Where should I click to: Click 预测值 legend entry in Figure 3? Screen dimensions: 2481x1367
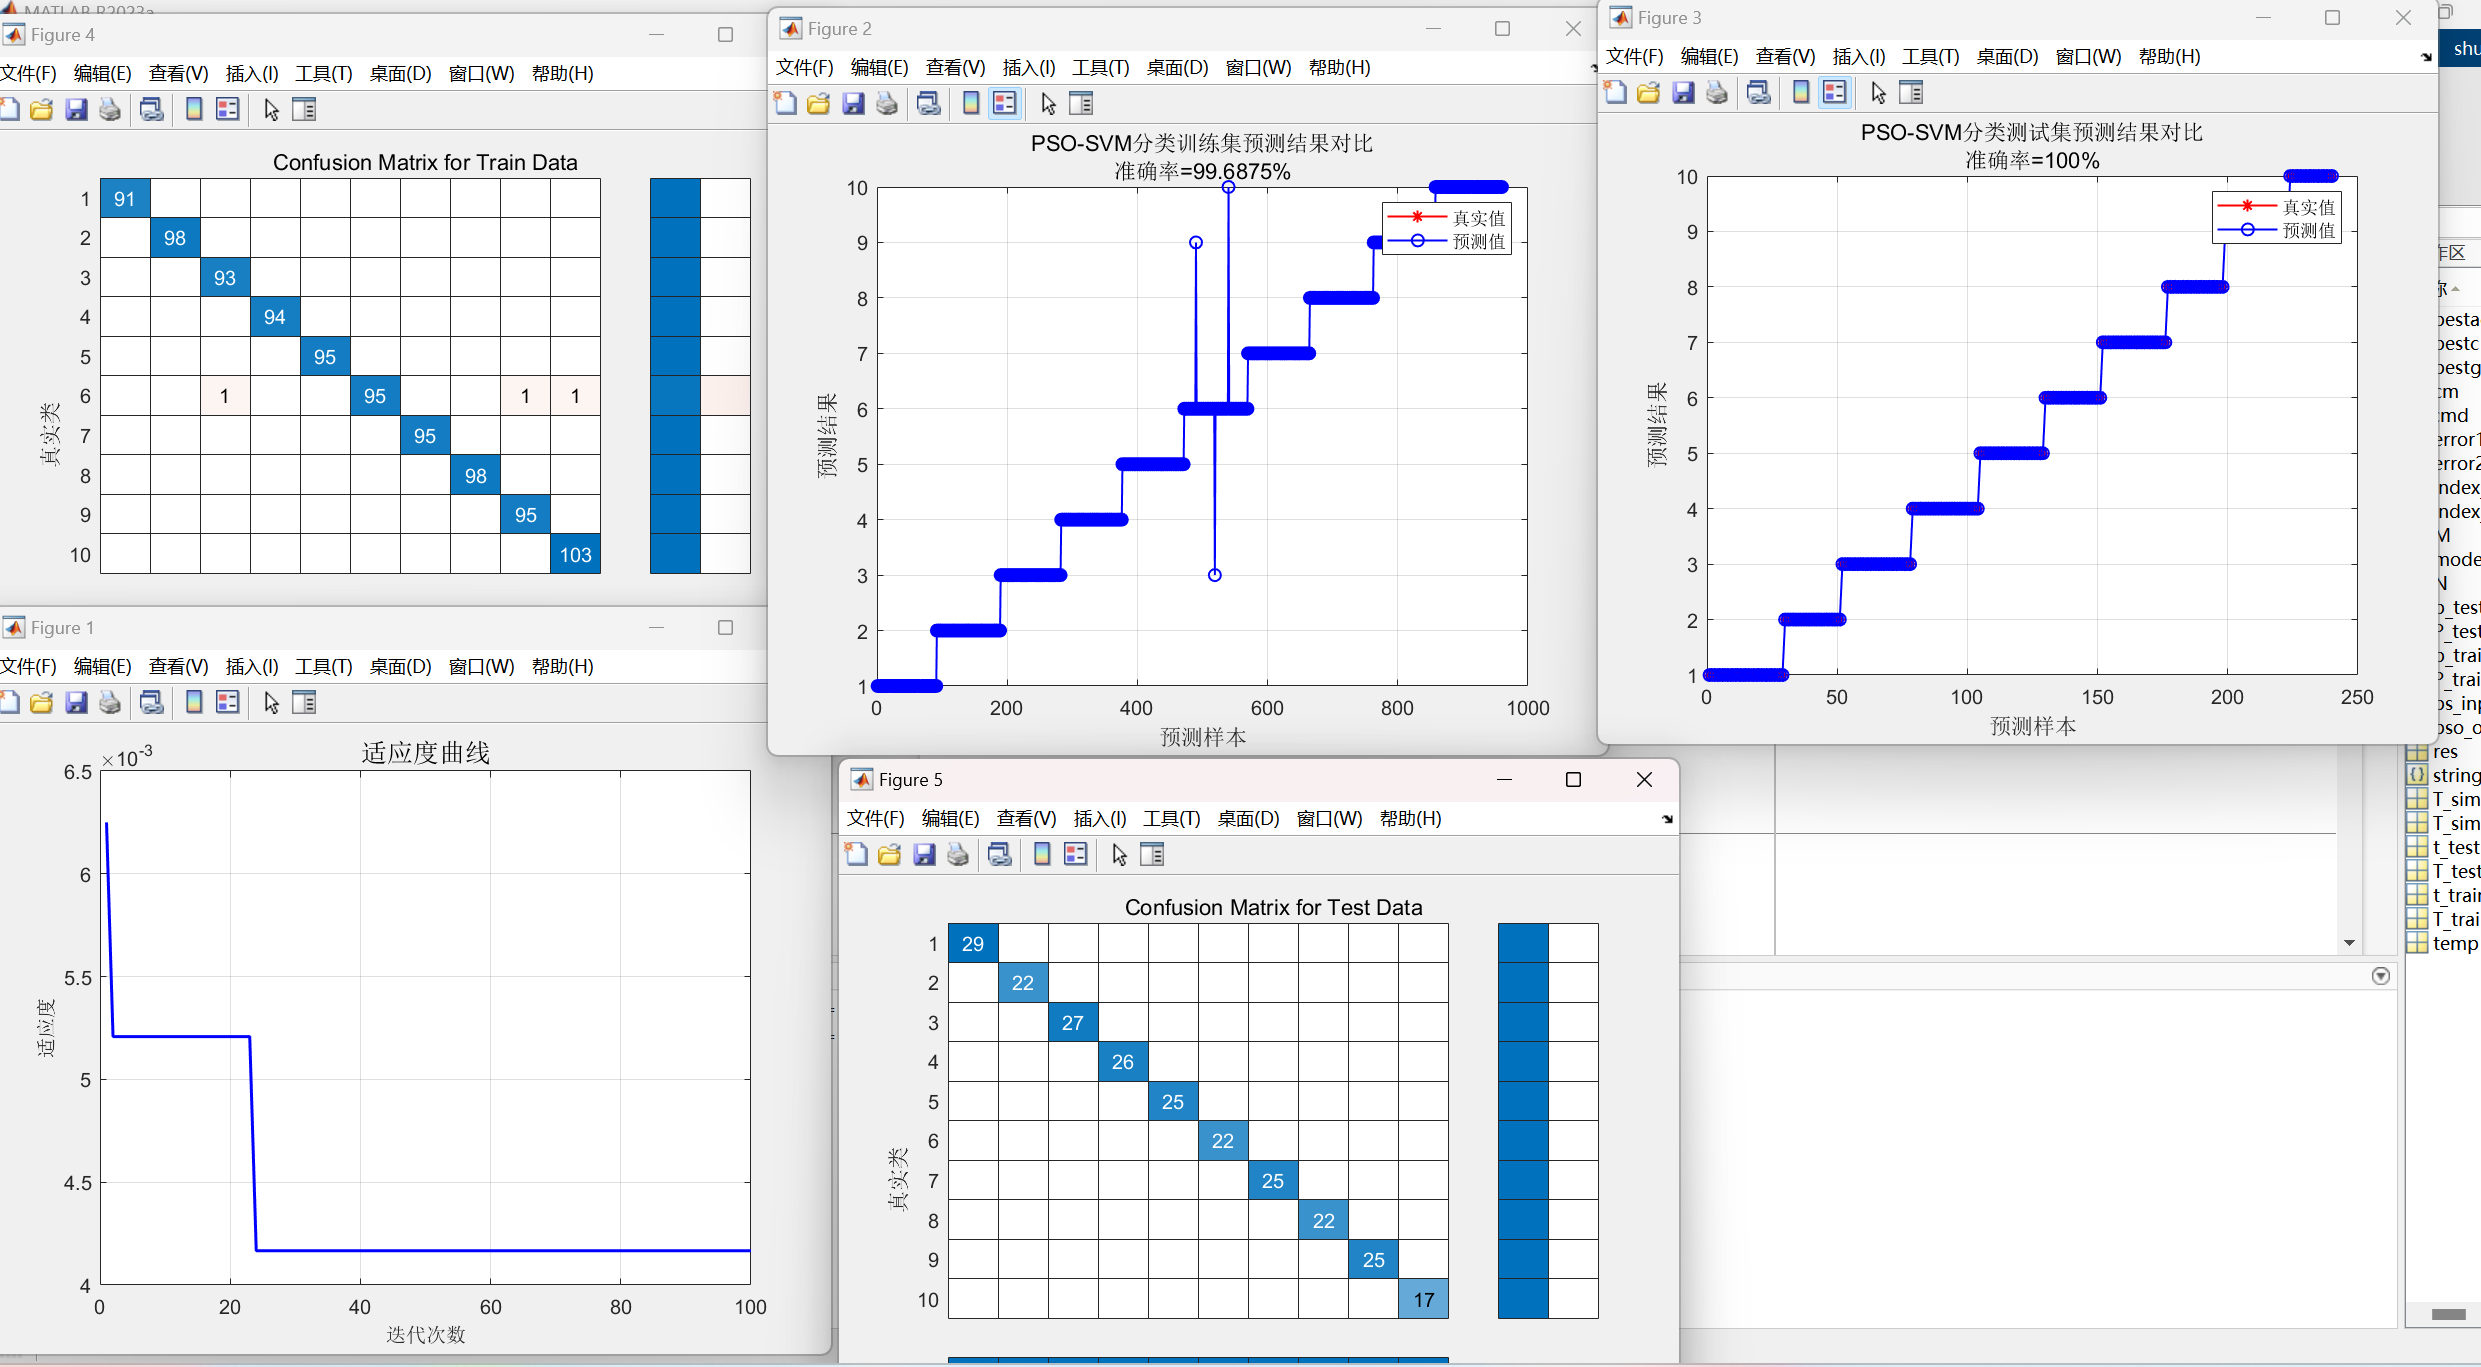point(2308,231)
